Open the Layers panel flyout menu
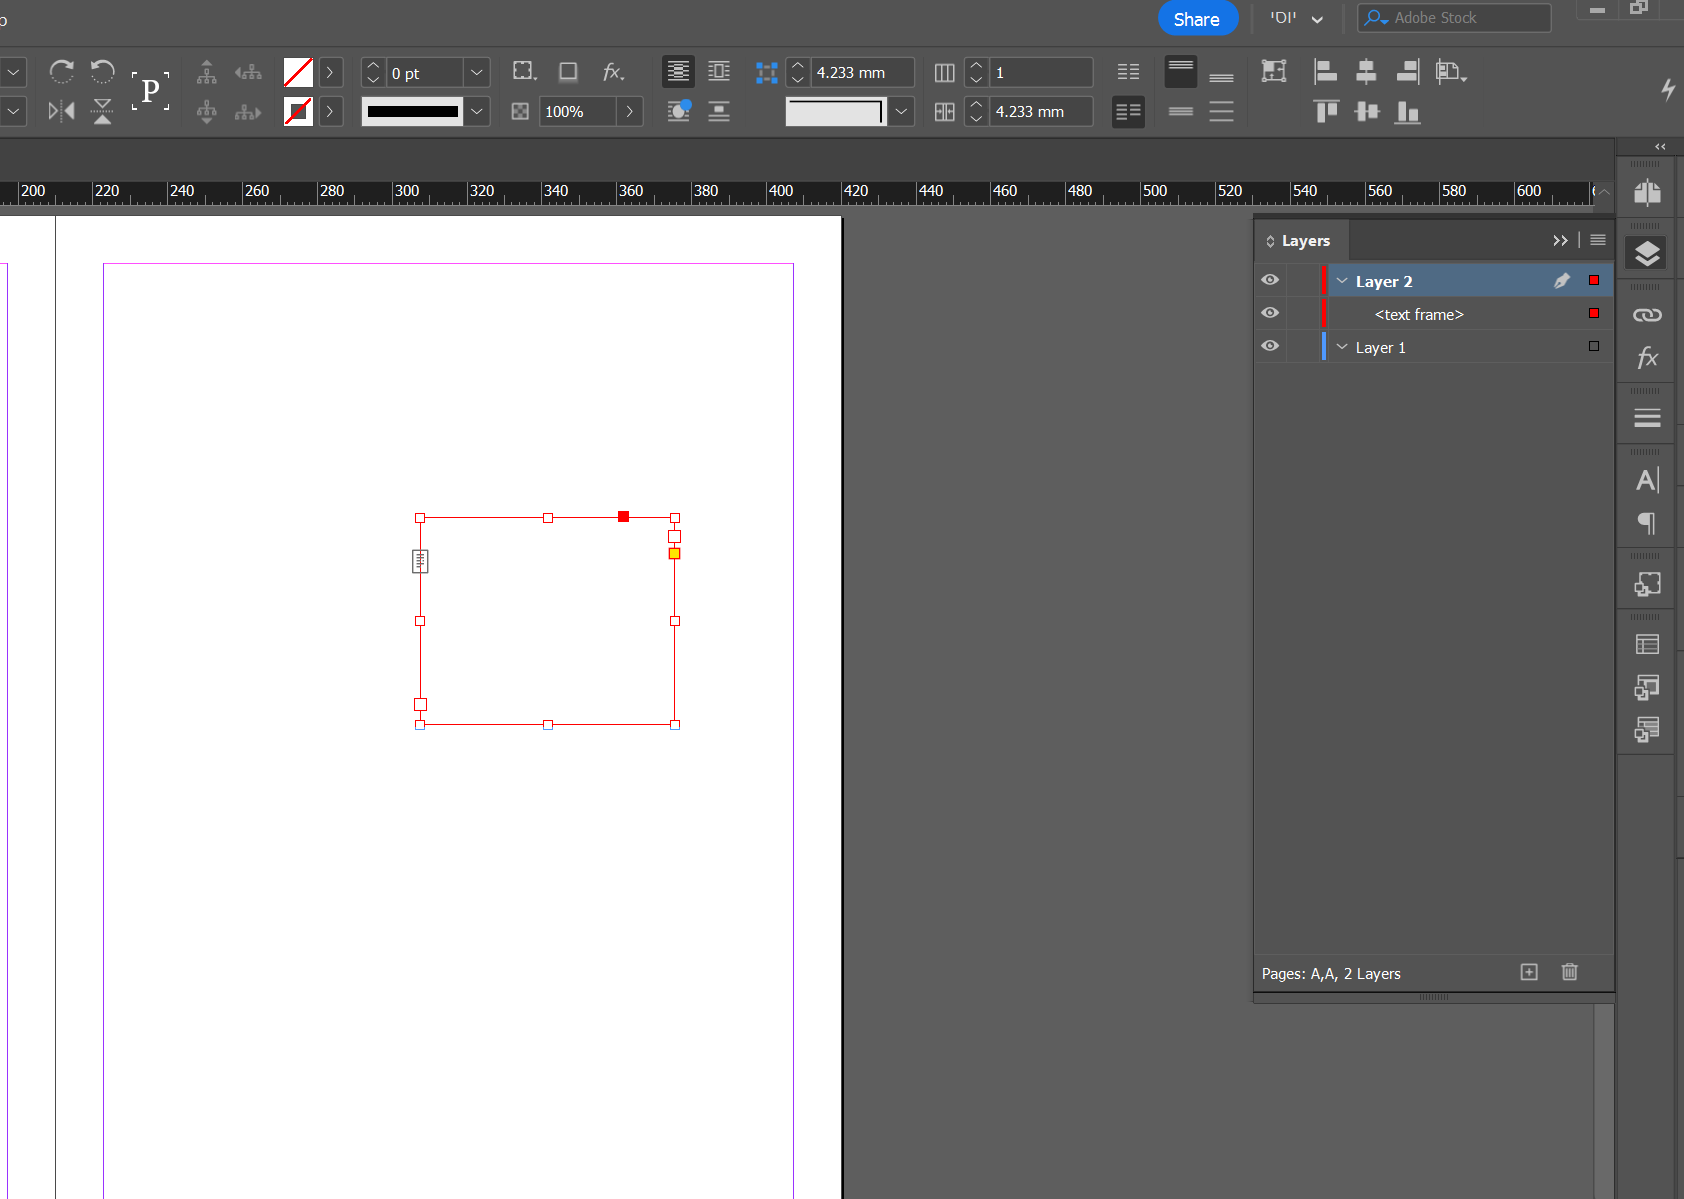This screenshot has width=1684, height=1199. 1597,240
